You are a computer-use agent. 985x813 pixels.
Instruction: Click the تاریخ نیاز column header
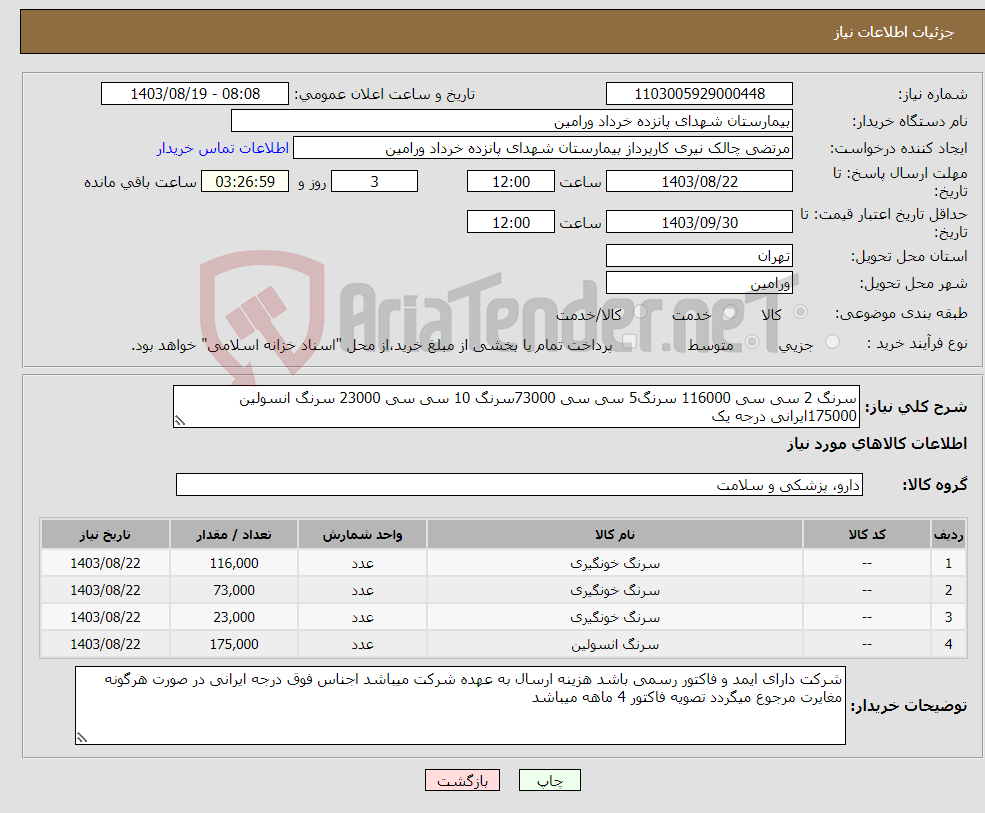[105, 535]
